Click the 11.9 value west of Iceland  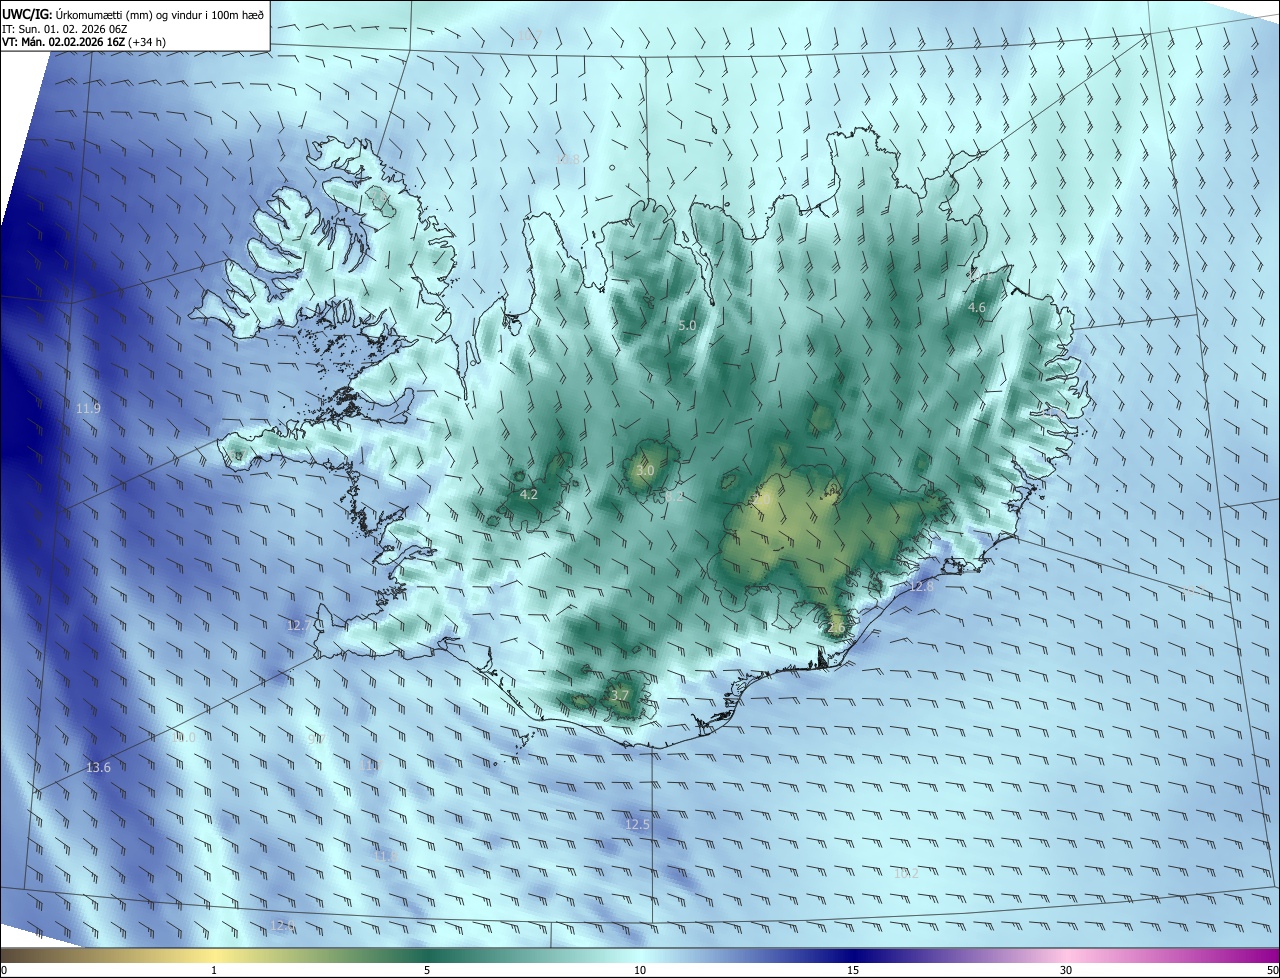tap(88, 408)
